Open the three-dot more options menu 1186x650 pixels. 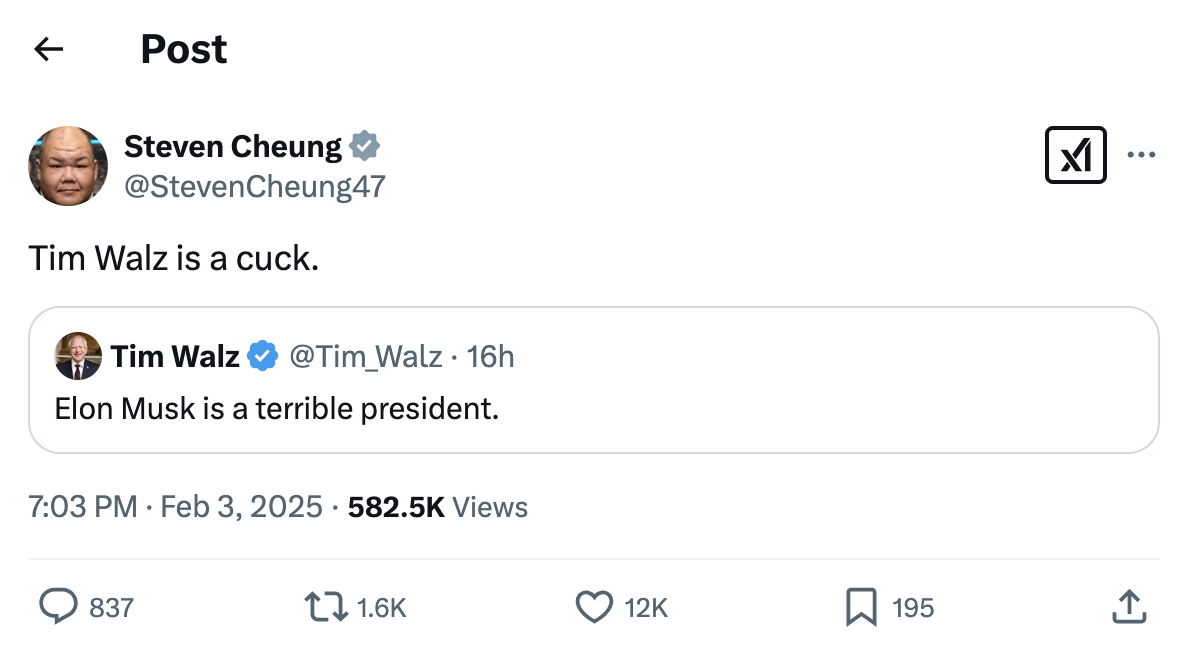click(x=1141, y=155)
